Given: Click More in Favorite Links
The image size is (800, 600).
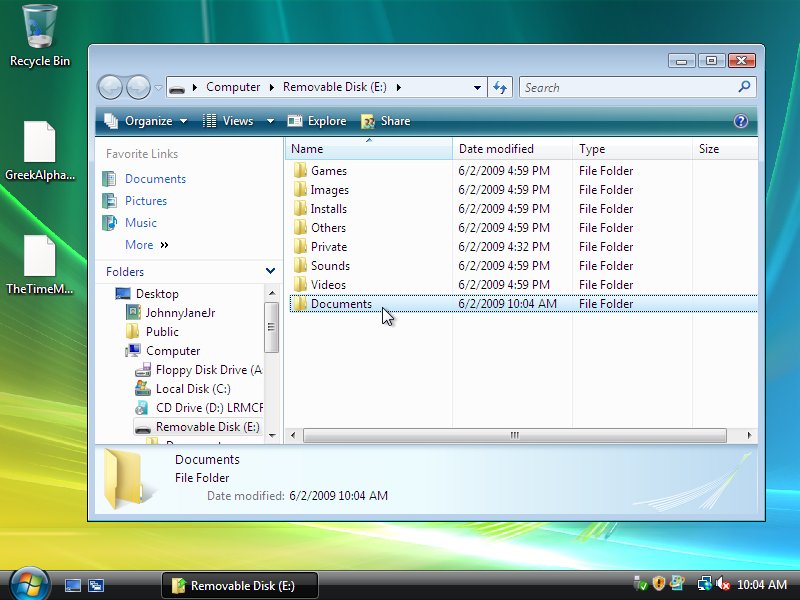Looking at the screenshot, I should click(140, 245).
